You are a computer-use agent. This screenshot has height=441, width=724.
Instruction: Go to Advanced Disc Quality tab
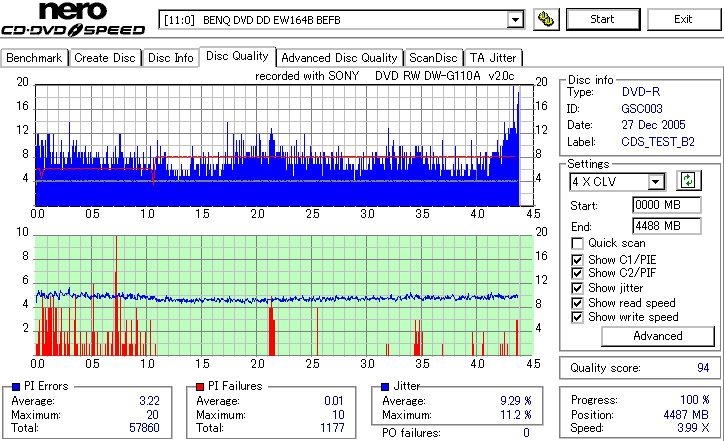pyautogui.click(x=339, y=58)
